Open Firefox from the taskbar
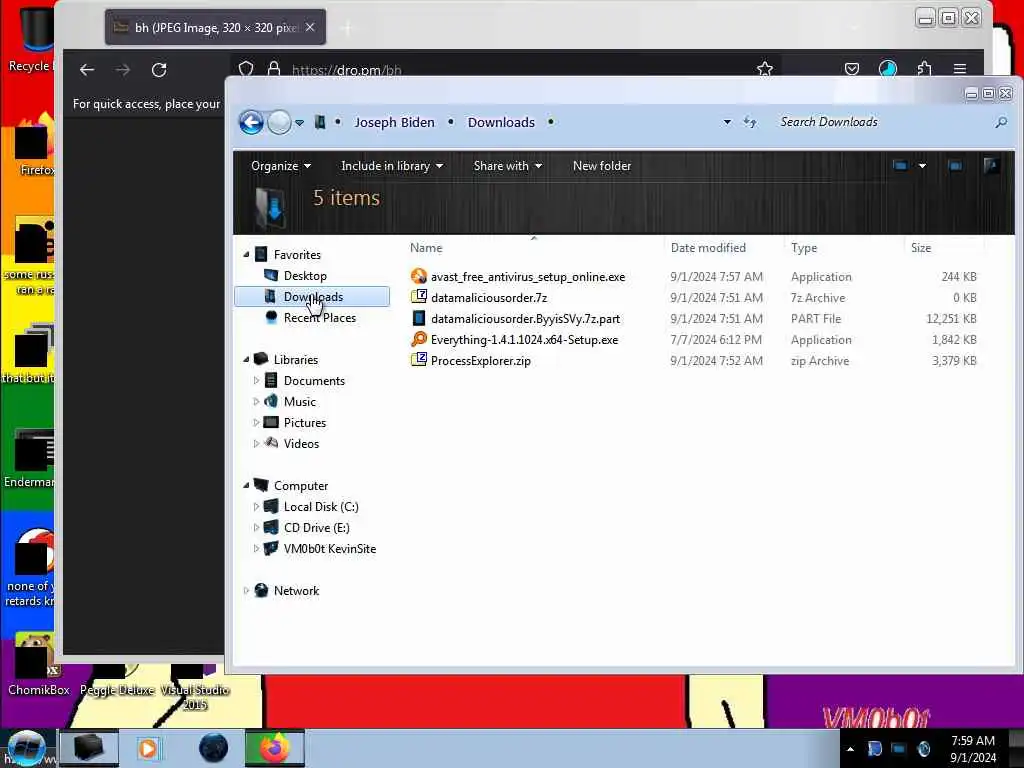The height and width of the screenshot is (768, 1024). tap(275, 748)
